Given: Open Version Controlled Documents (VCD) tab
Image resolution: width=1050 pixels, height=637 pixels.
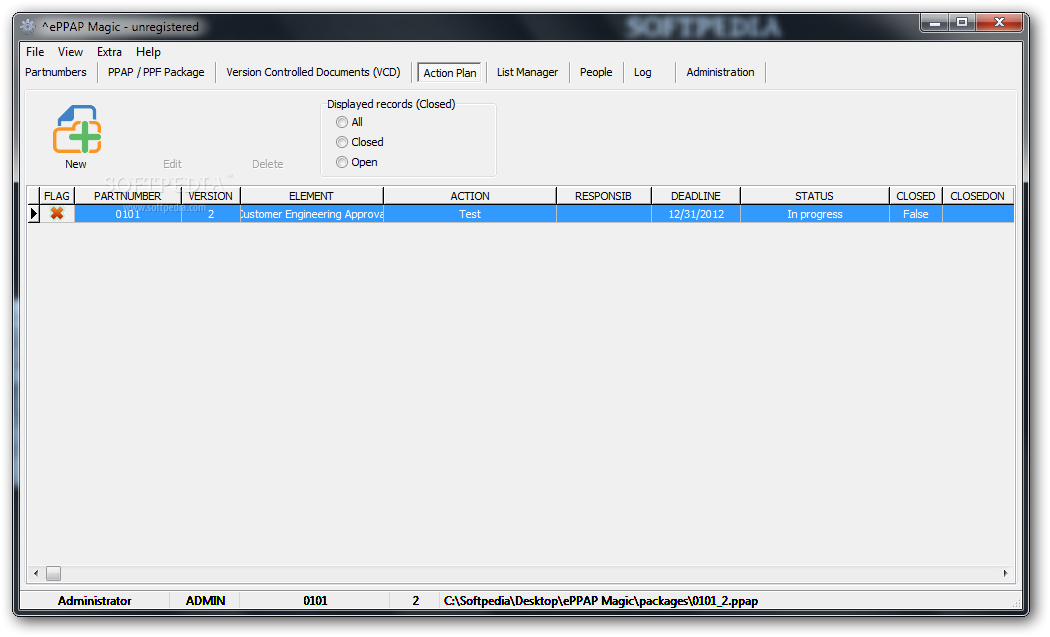Looking at the screenshot, I should tap(313, 72).
